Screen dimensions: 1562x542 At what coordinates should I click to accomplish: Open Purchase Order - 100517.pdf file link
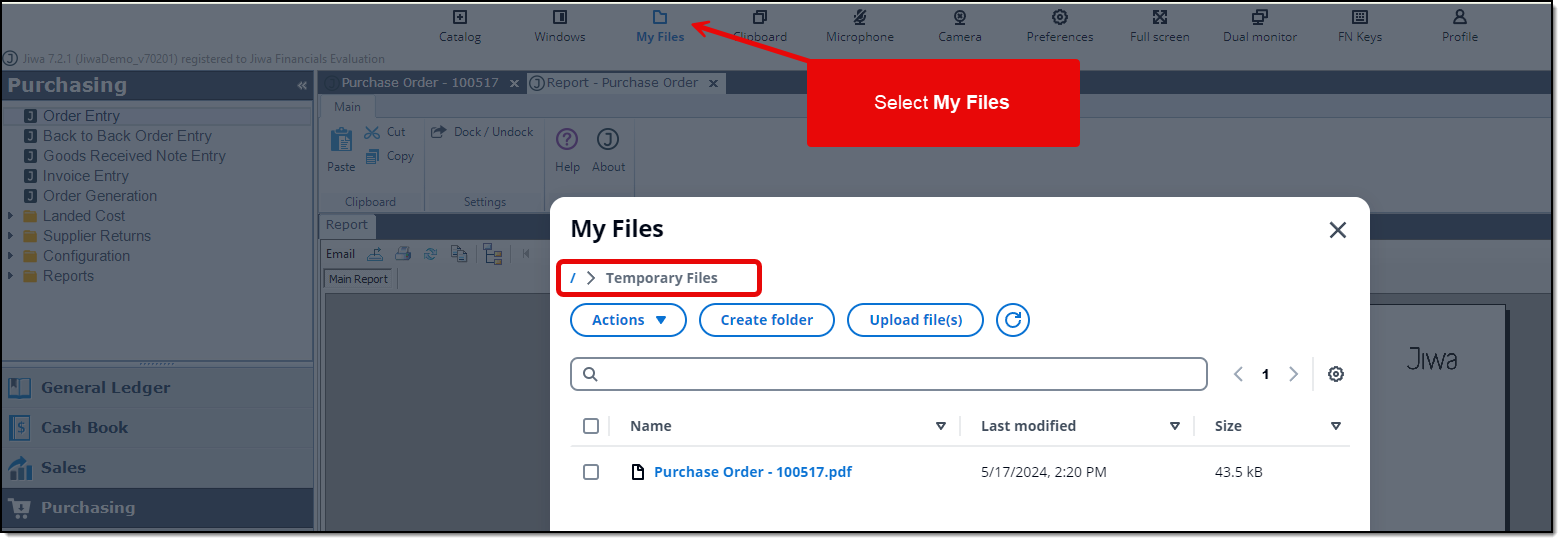[x=753, y=472]
